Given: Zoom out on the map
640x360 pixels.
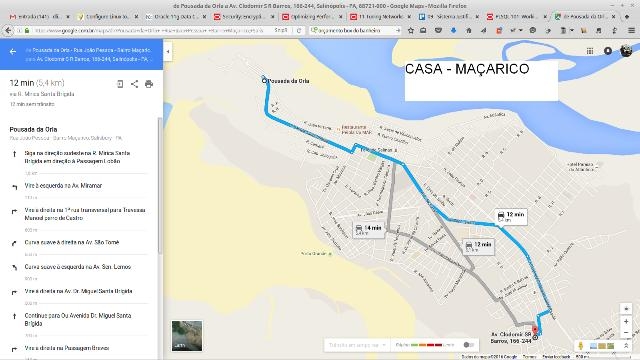Looking at the screenshot, I should 626,333.
